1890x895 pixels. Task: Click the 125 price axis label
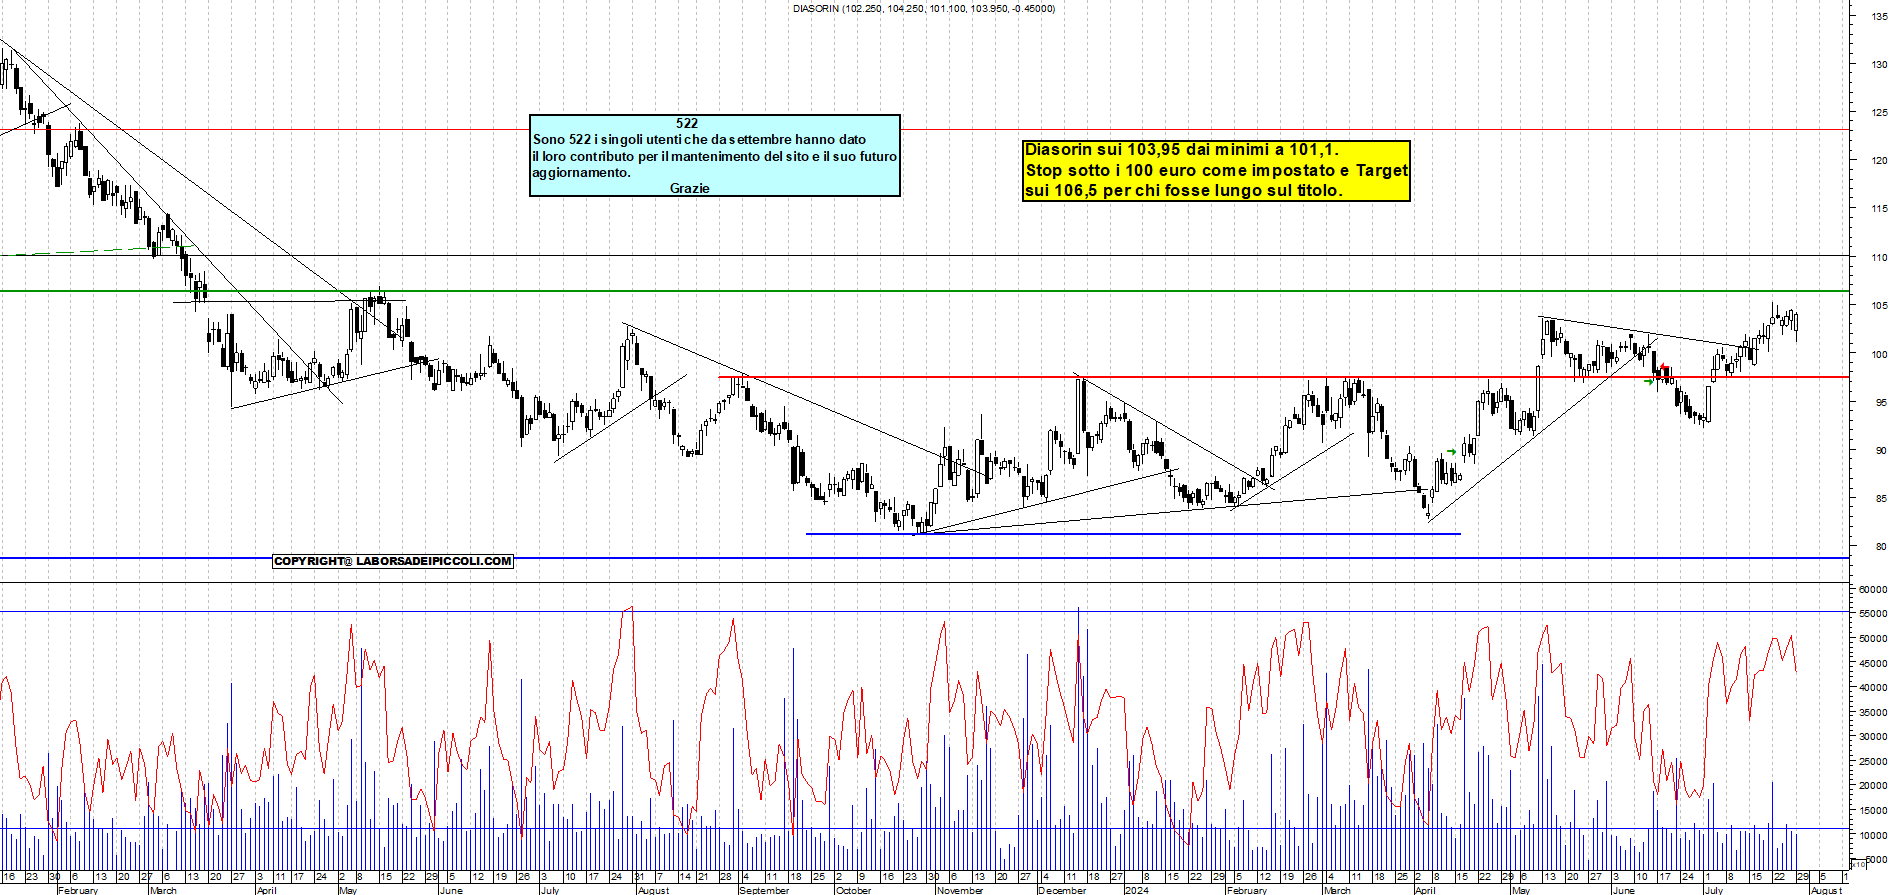click(x=1880, y=112)
